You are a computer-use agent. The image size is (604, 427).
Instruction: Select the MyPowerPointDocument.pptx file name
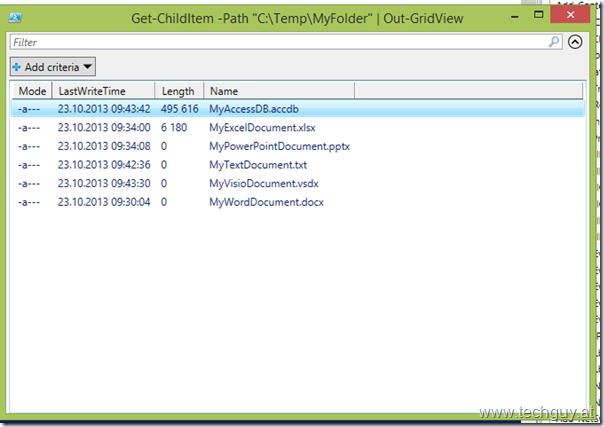(279, 146)
